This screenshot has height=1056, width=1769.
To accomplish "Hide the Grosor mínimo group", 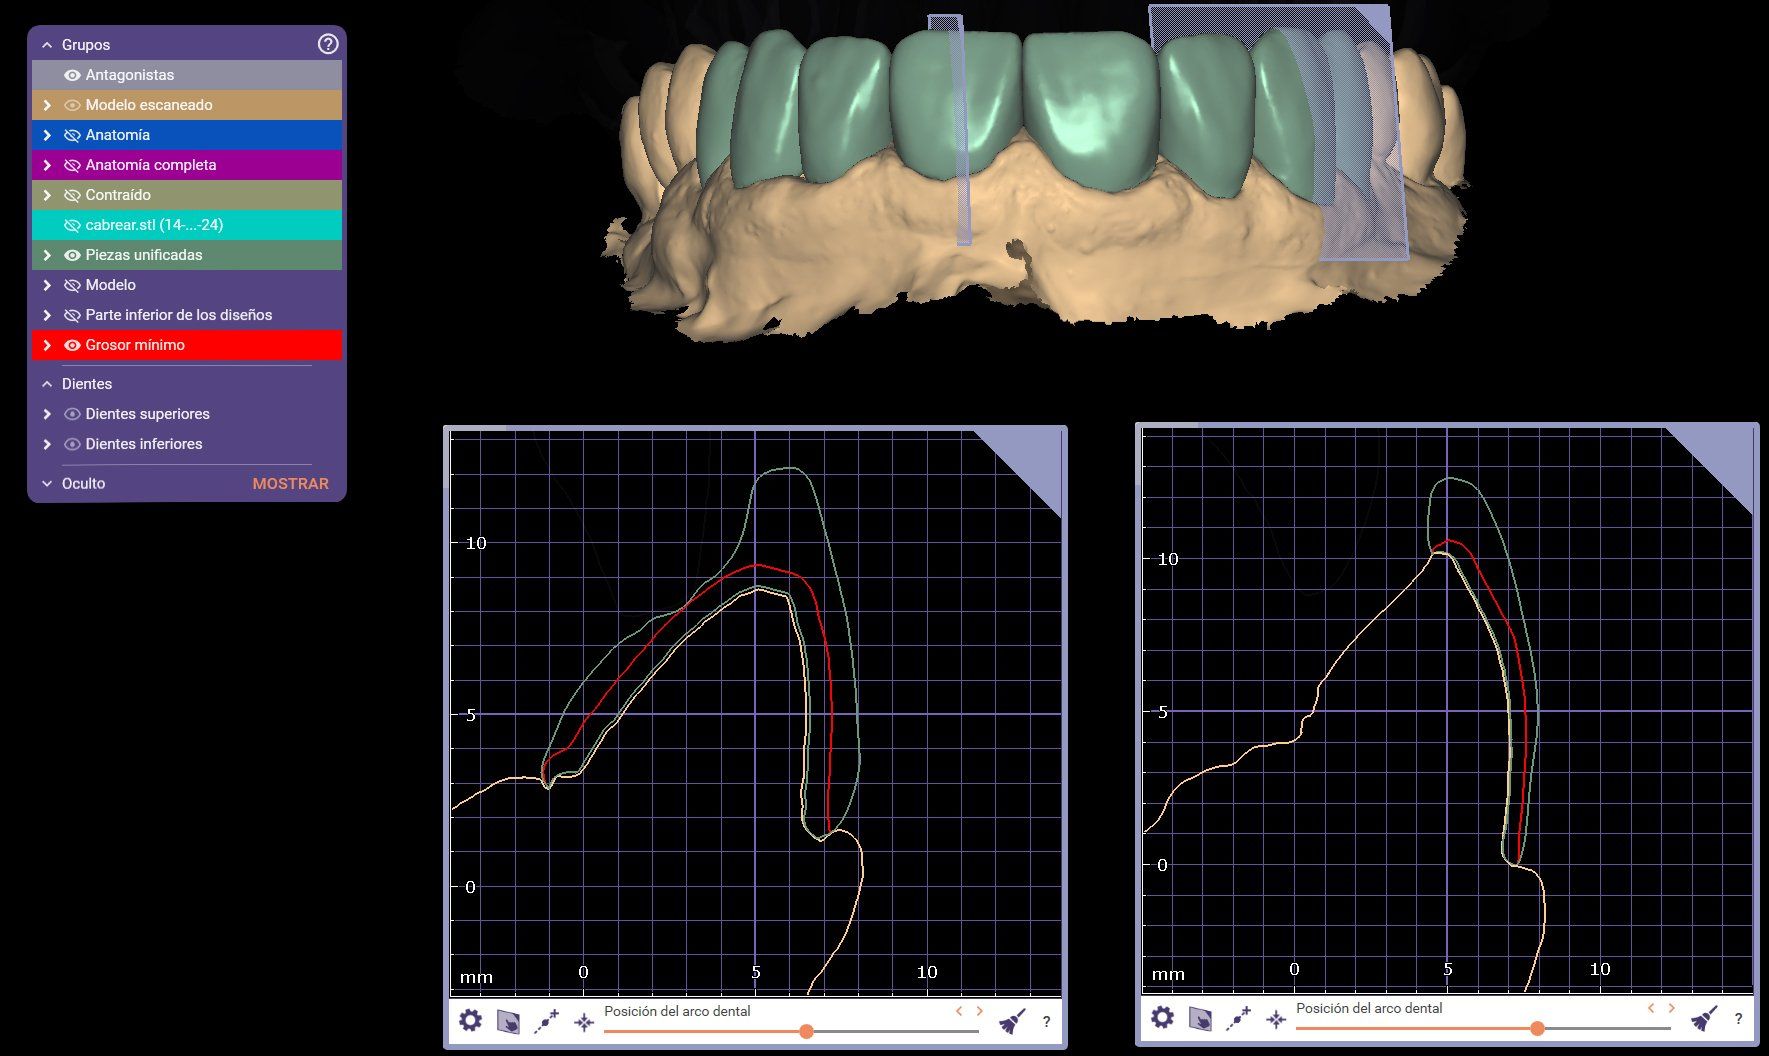I will pyautogui.click(x=72, y=345).
